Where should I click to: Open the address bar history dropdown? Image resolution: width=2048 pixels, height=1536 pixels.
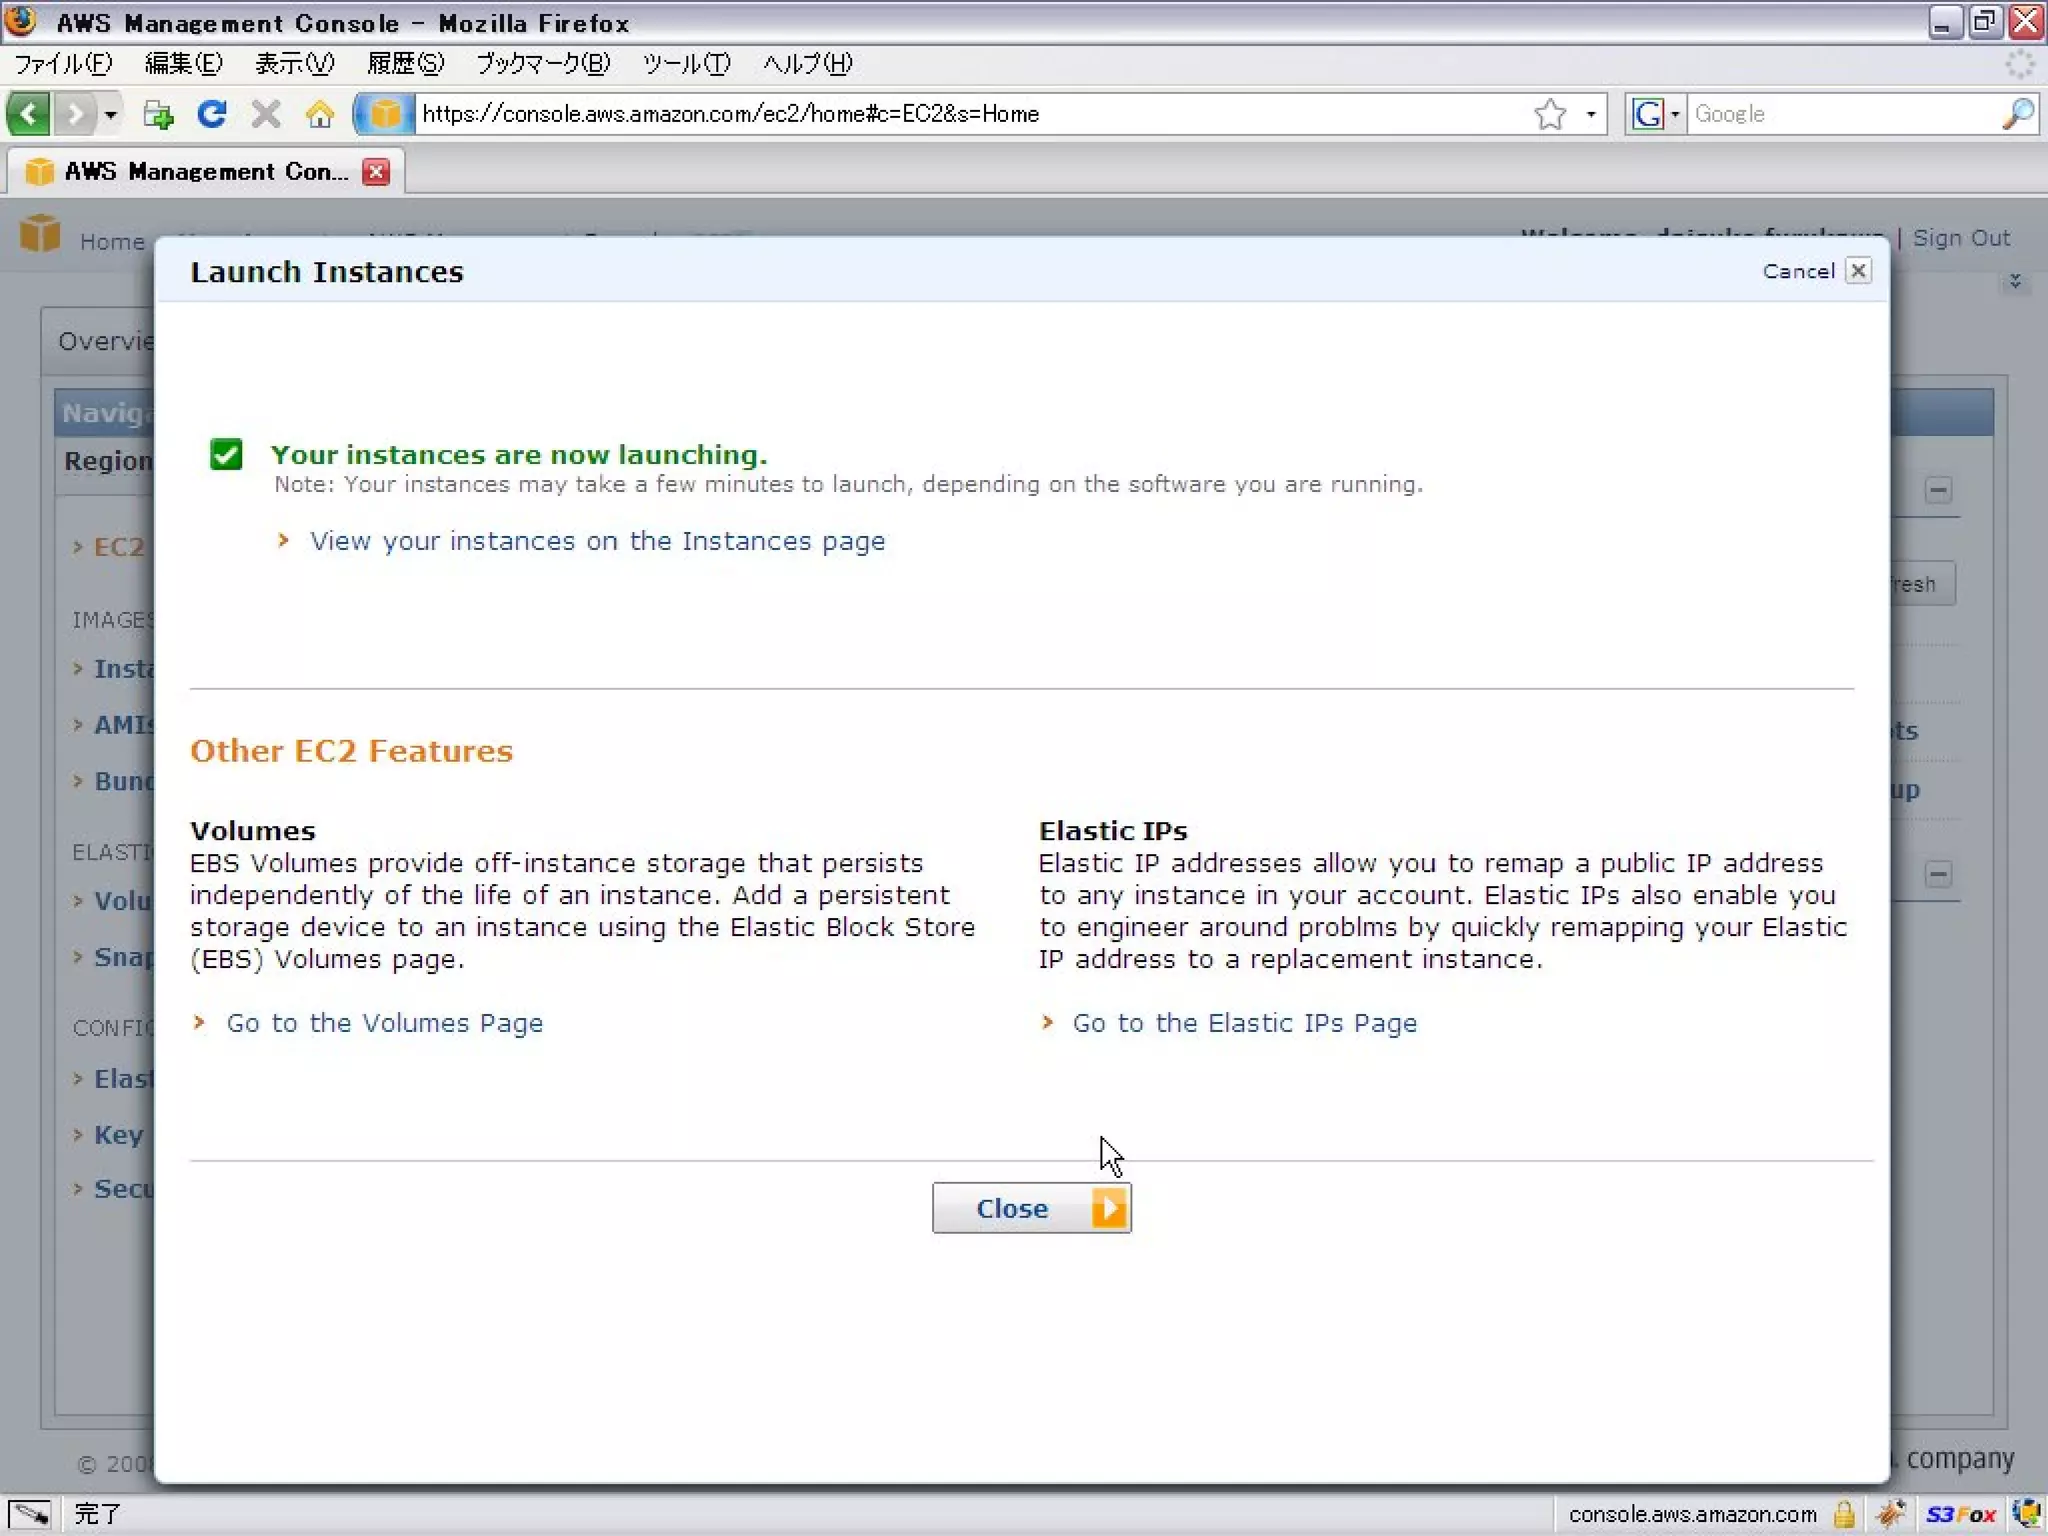[x=1590, y=114]
